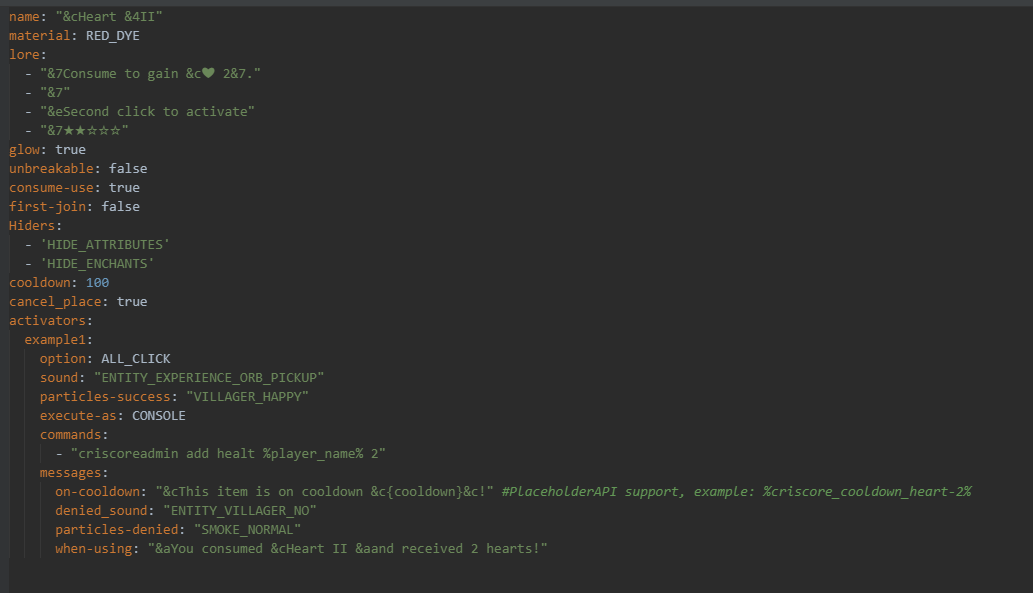Click the 'ENTITY_EXPERIENCE_ORB_PICKUP' sound string

pos(209,377)
